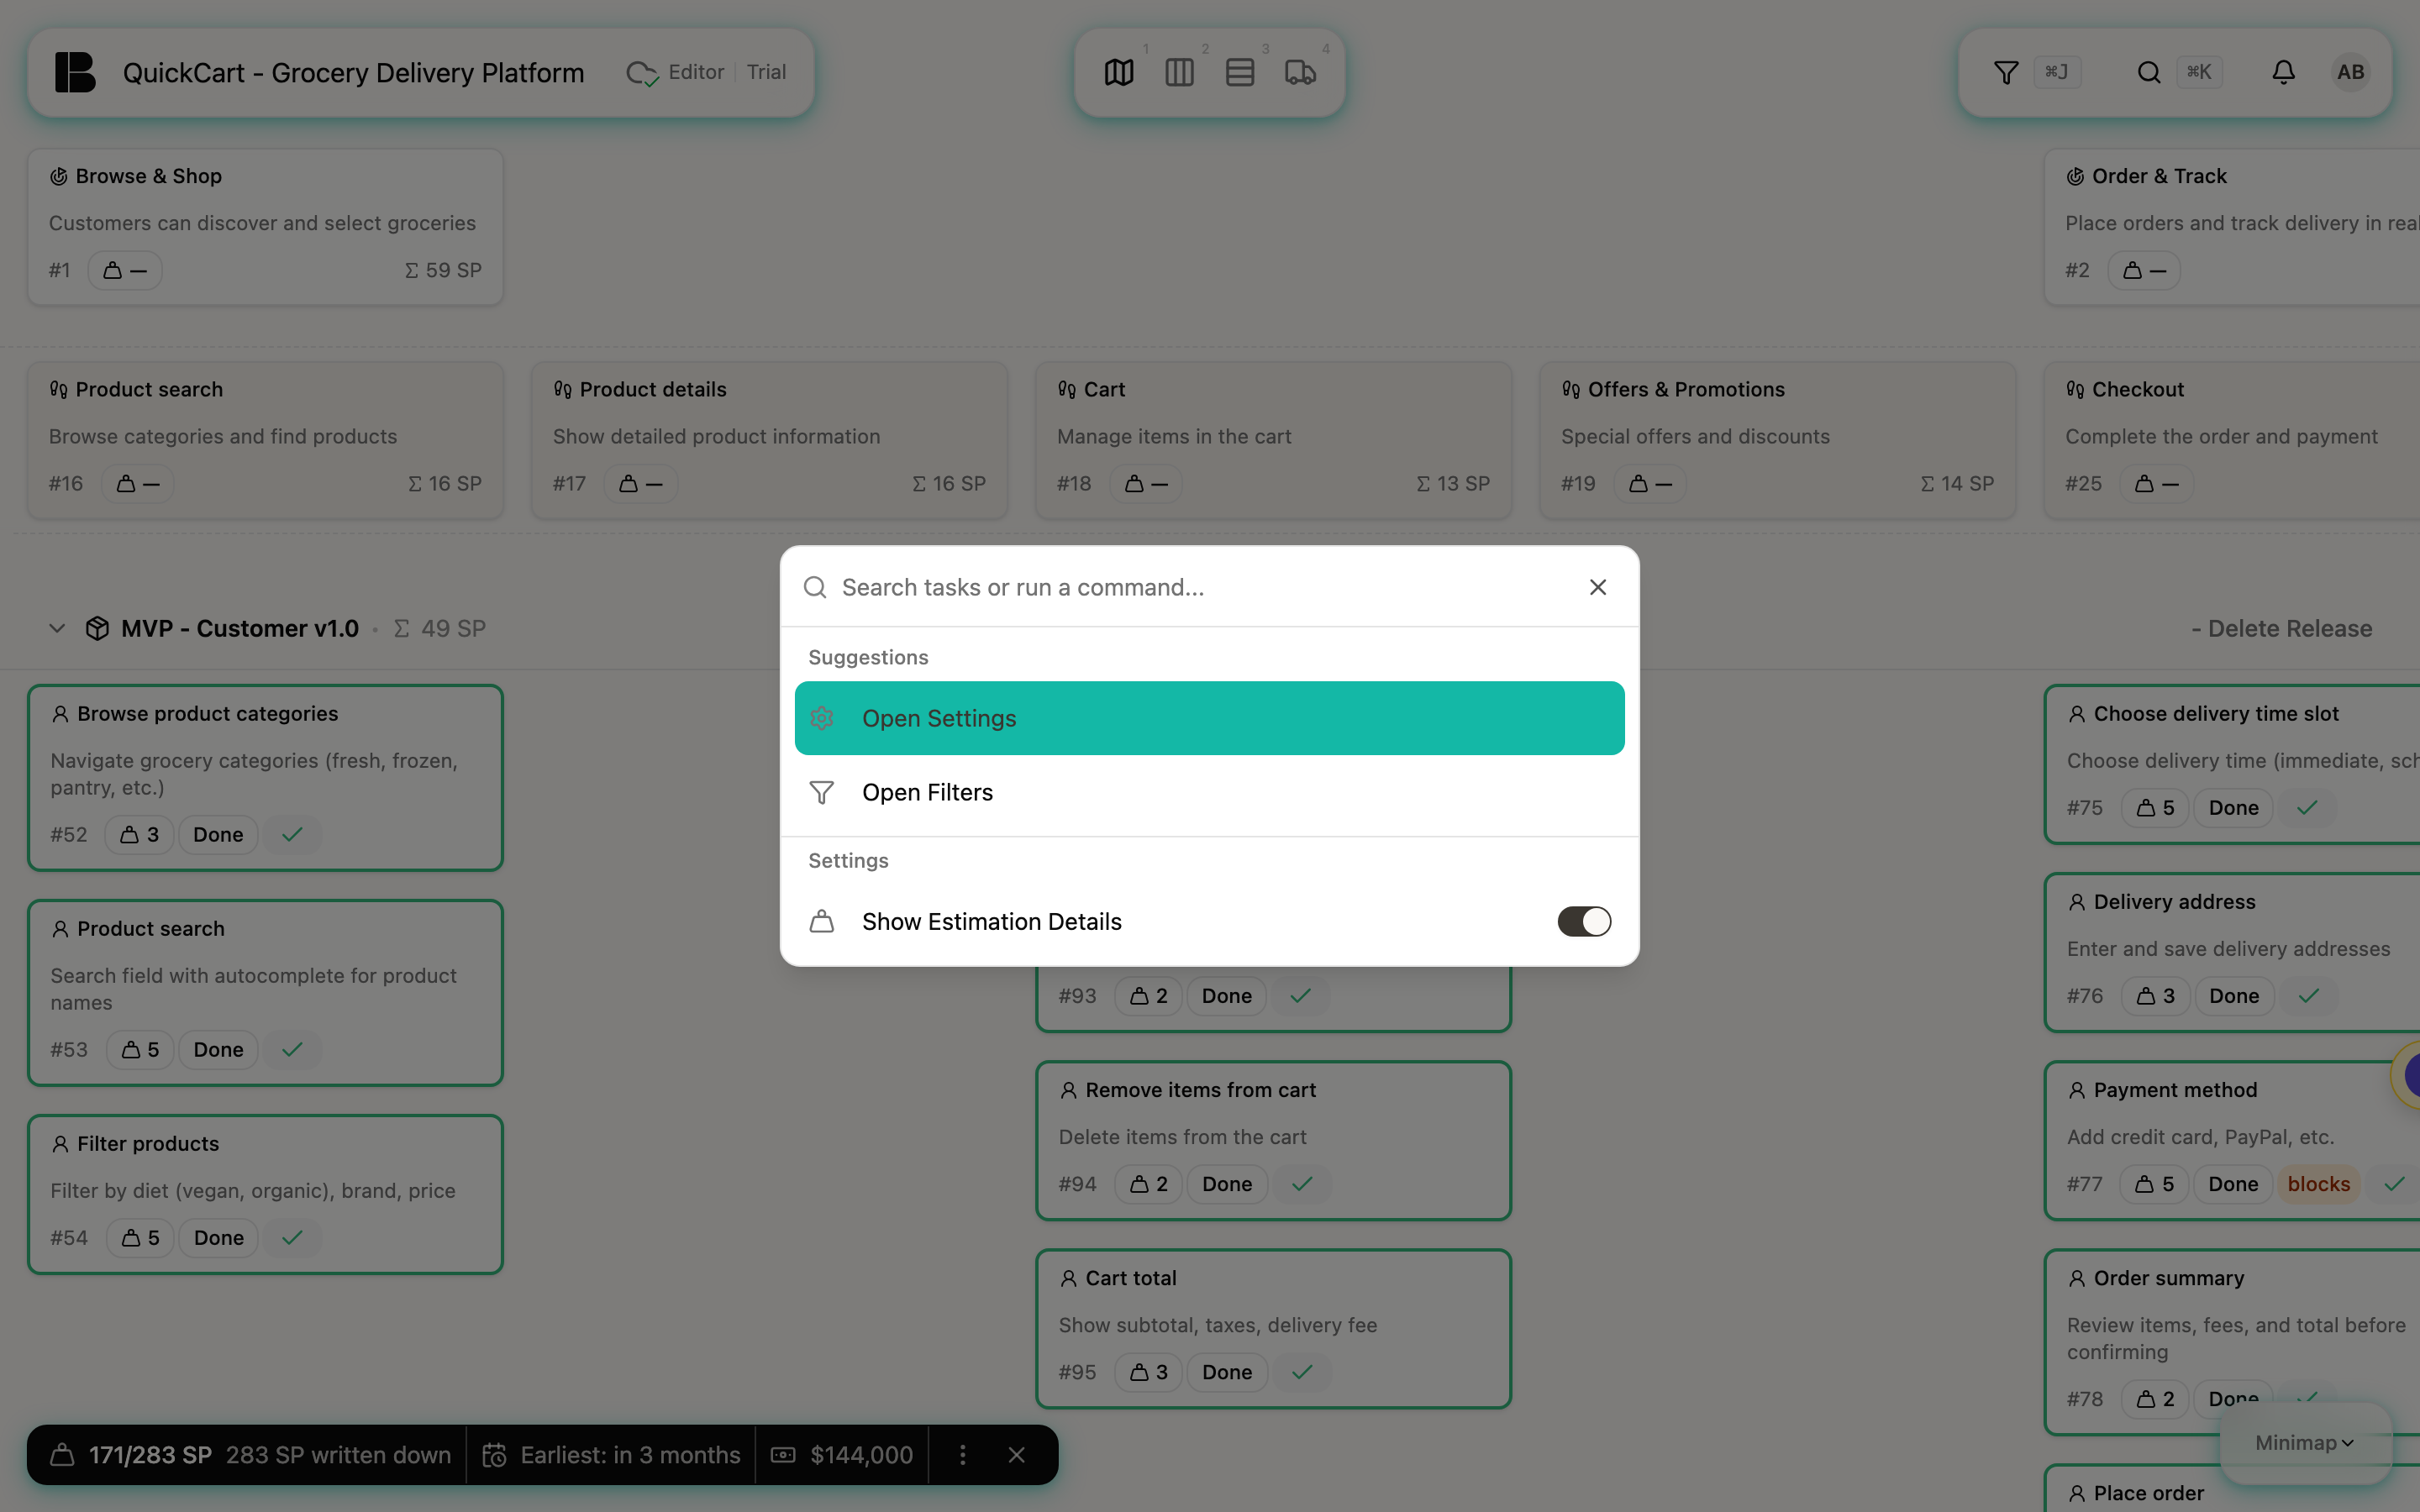Open the Browse & Shop goal card

pos(265,226)
